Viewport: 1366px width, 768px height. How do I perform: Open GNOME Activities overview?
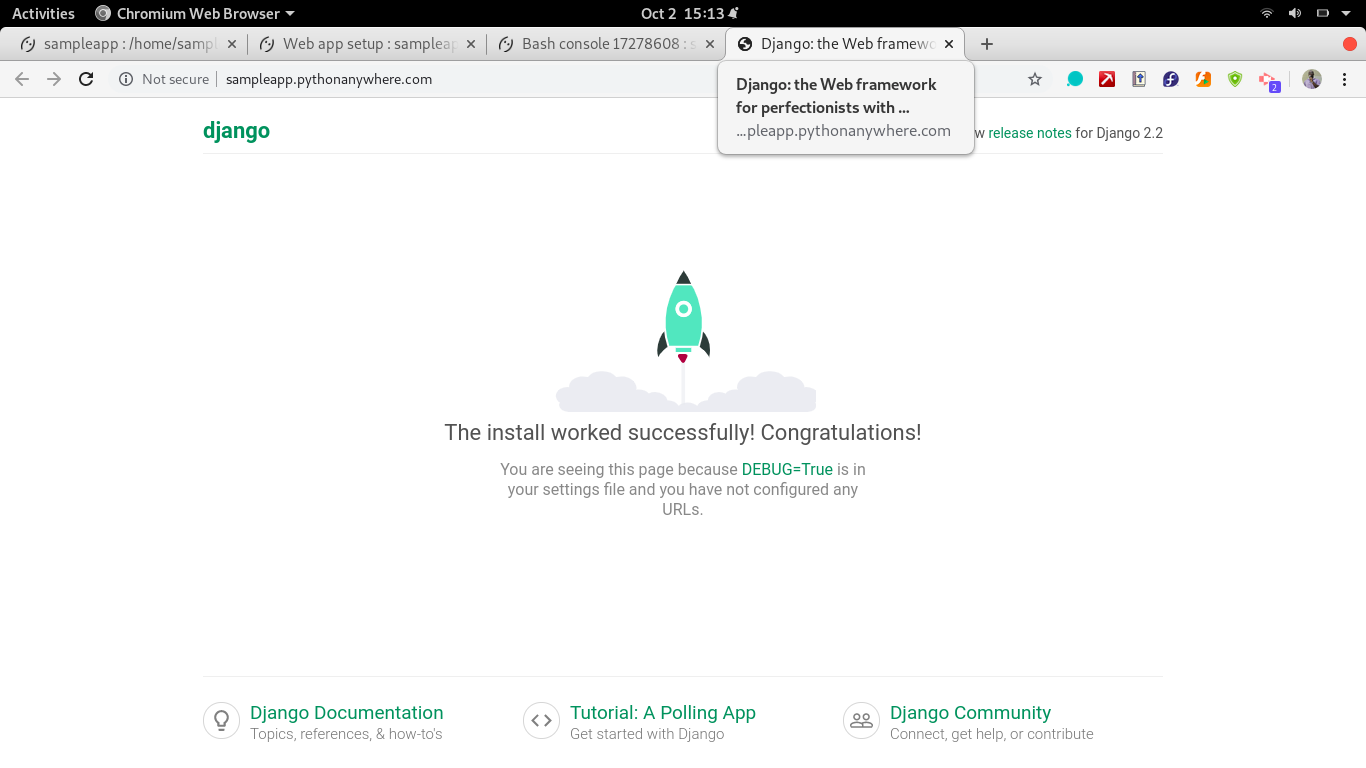[43, 14]
